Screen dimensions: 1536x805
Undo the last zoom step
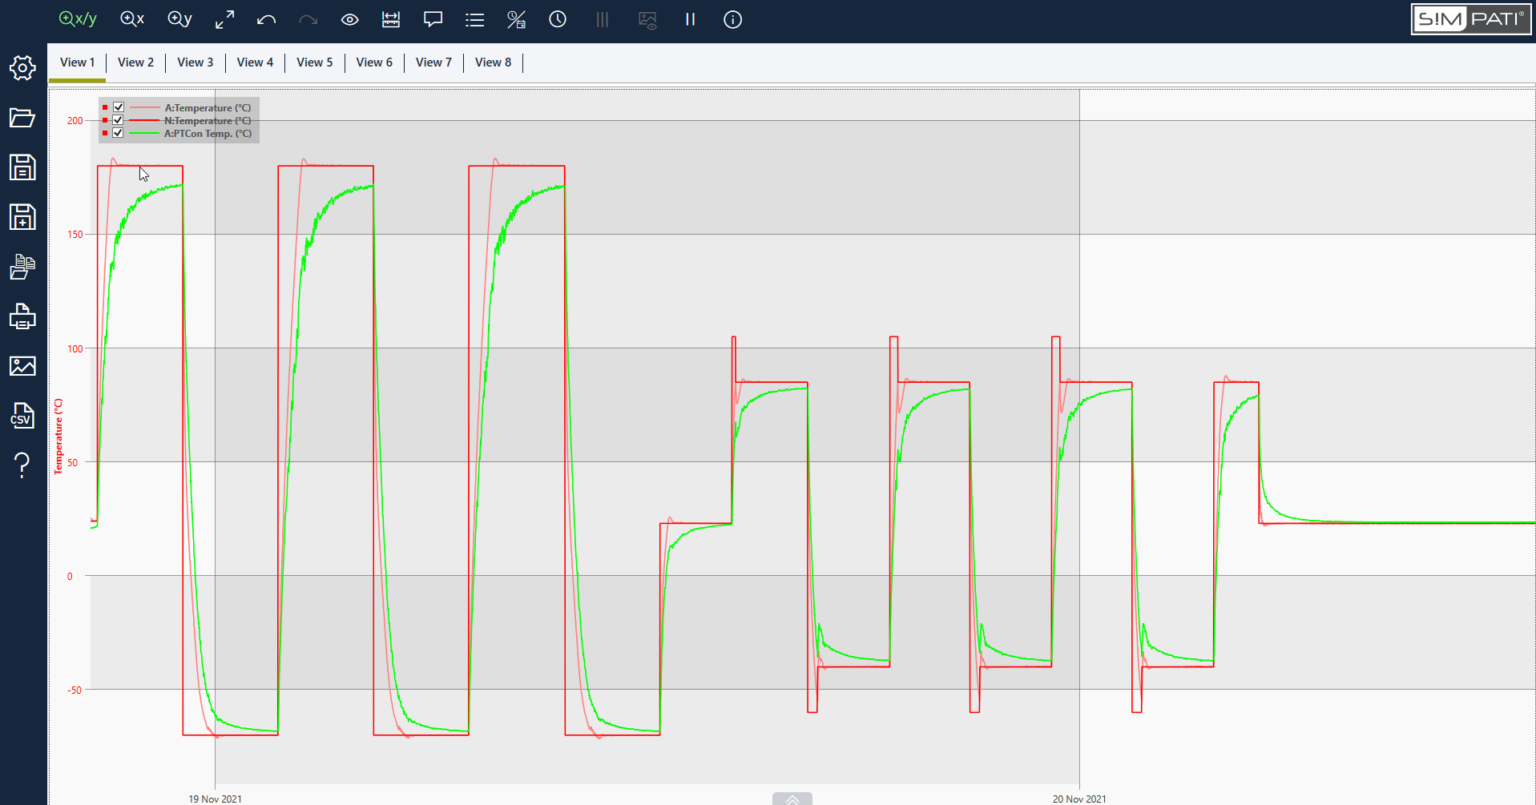266,19
